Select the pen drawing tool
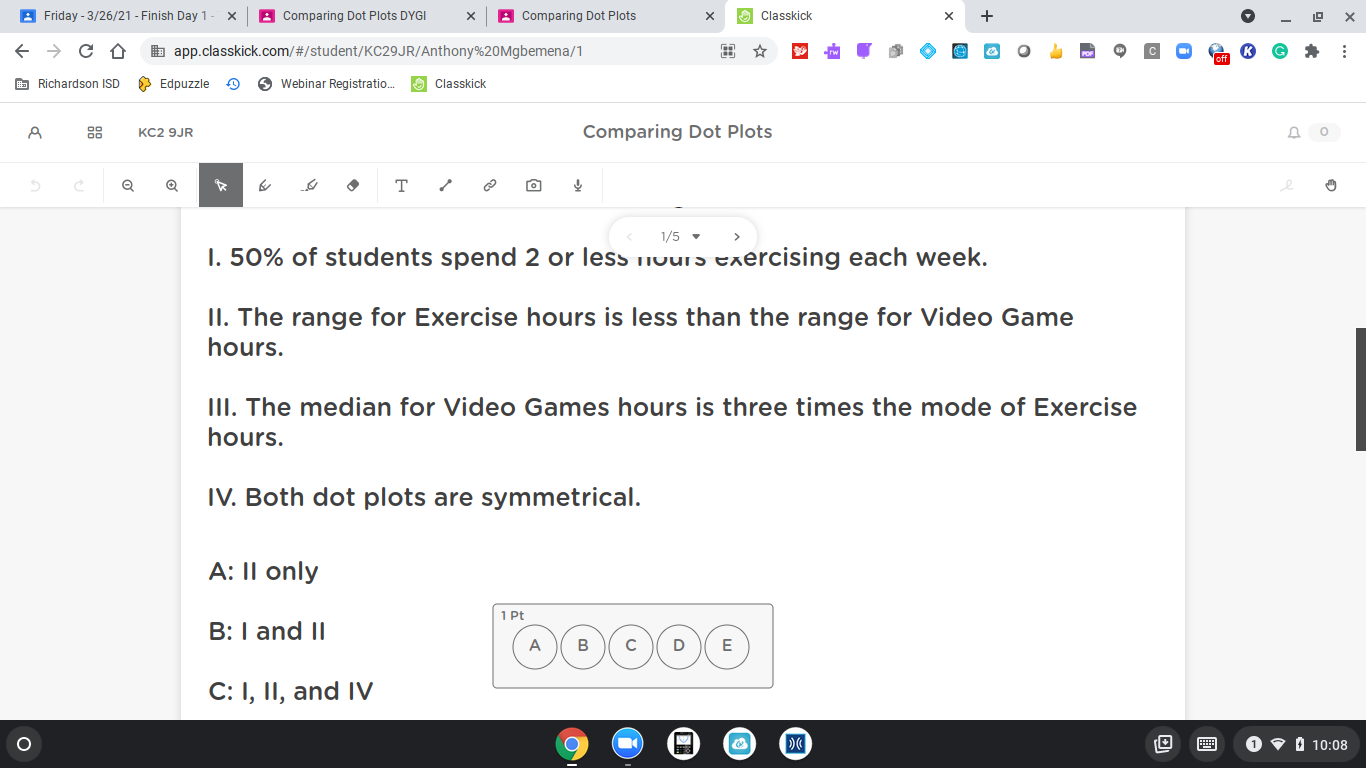The height and width of the screenshot is (768, 1366). [x=265, y=185]
